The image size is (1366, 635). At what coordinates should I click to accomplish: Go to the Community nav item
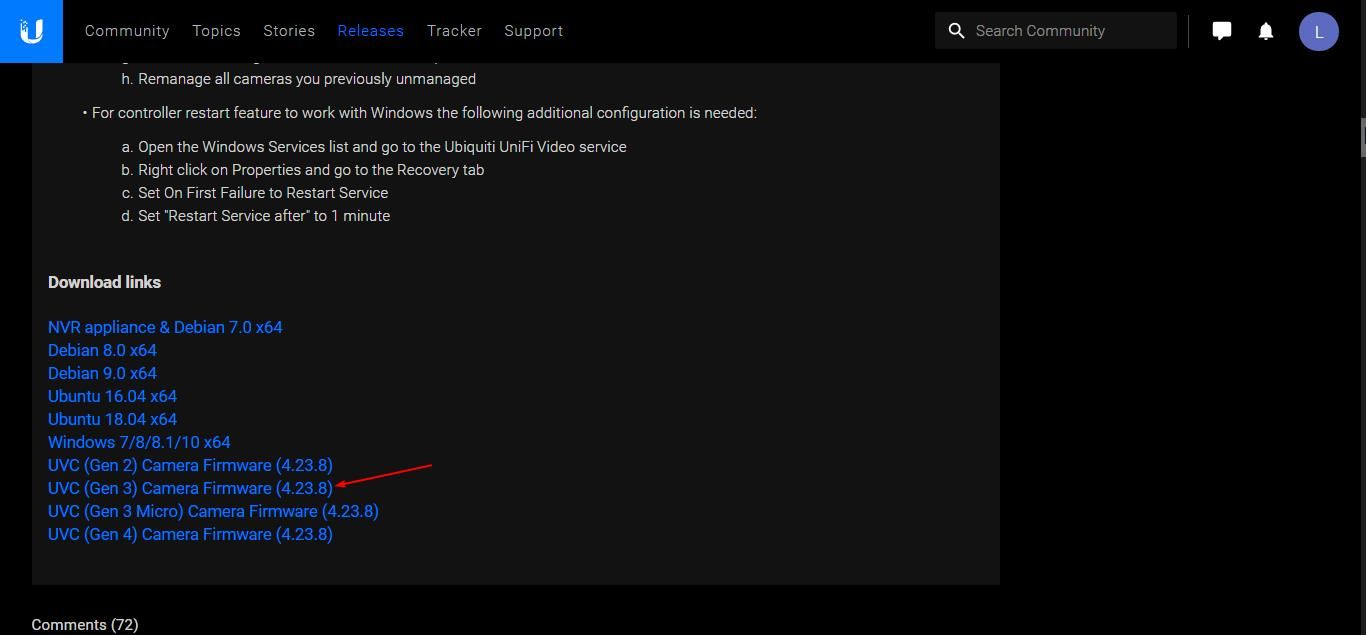point(127,31)
